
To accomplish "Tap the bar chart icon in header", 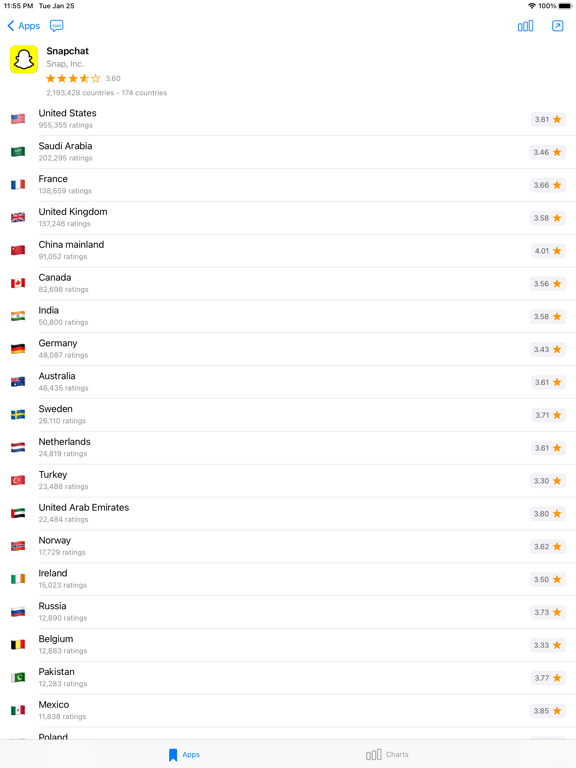I will click(525, 26).
